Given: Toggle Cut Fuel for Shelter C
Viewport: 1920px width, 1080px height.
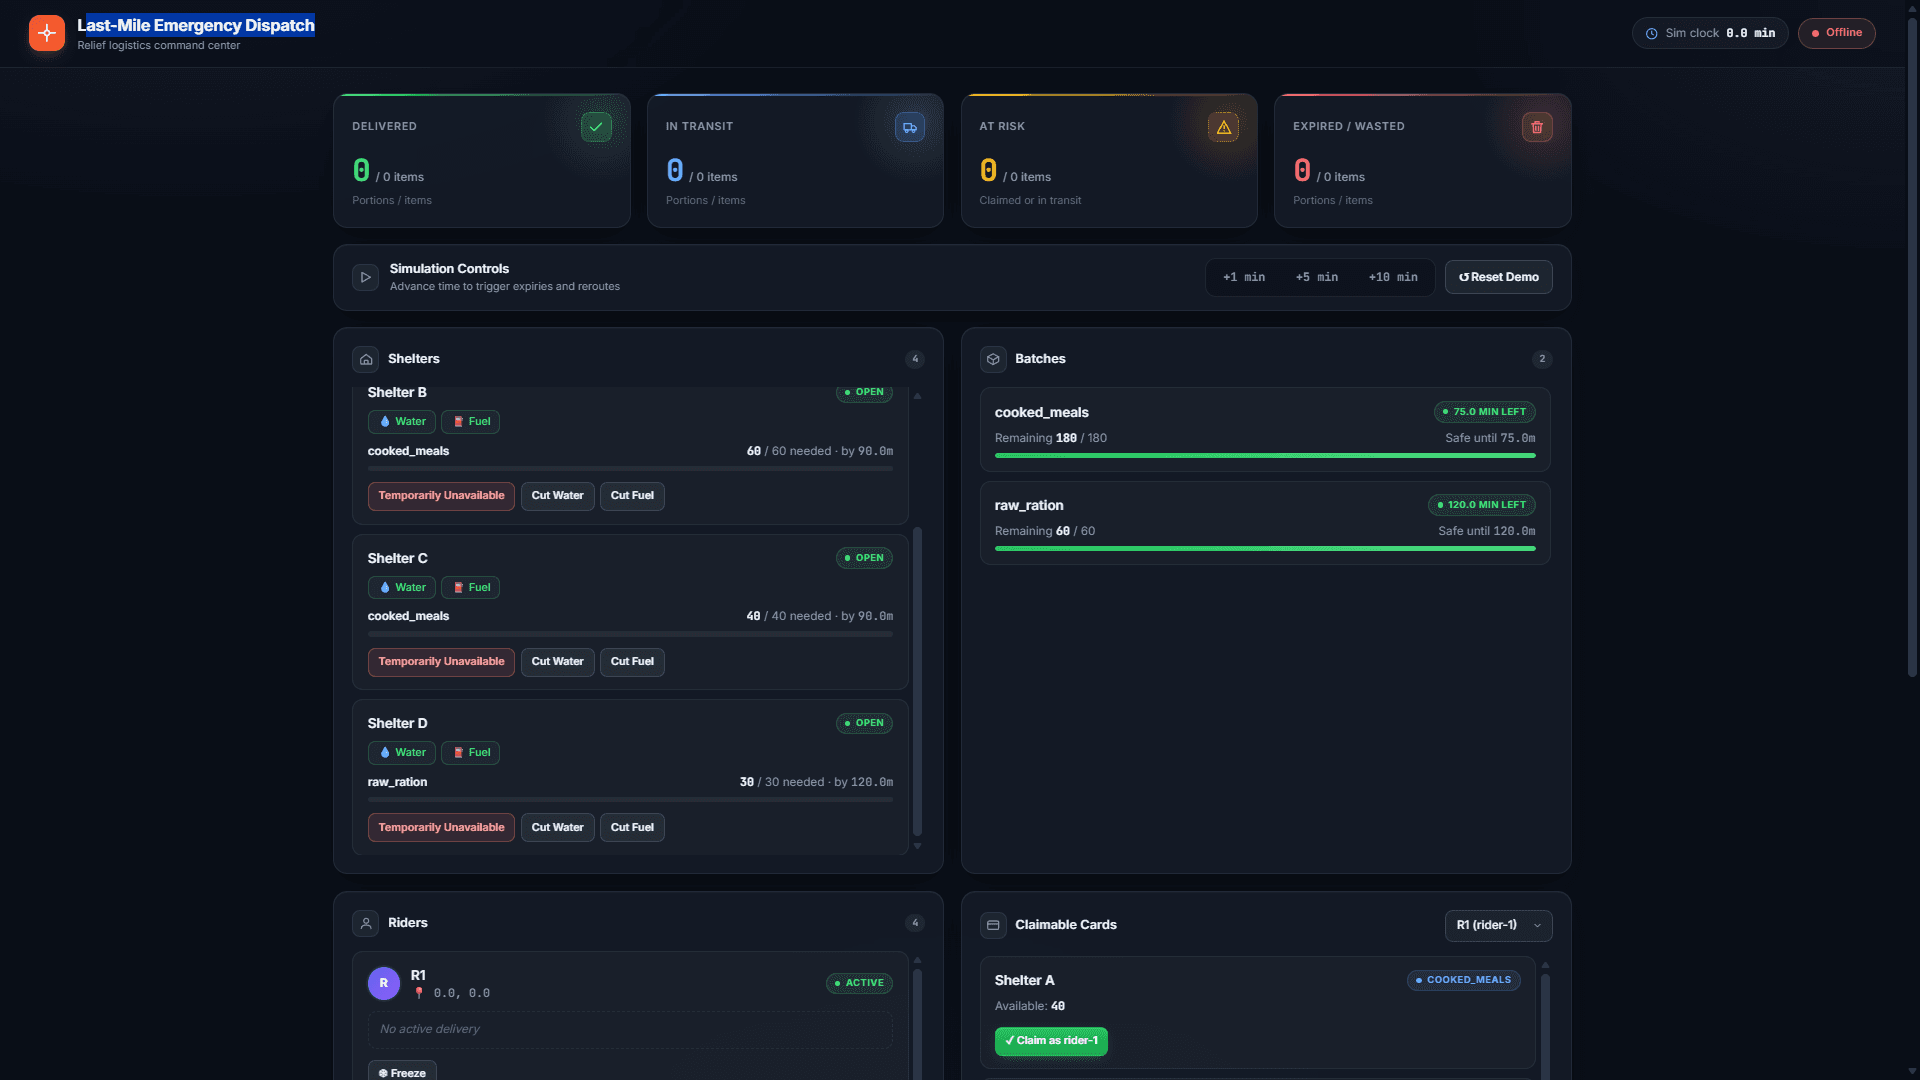Looking at the screenshot, I should point(632,662).
